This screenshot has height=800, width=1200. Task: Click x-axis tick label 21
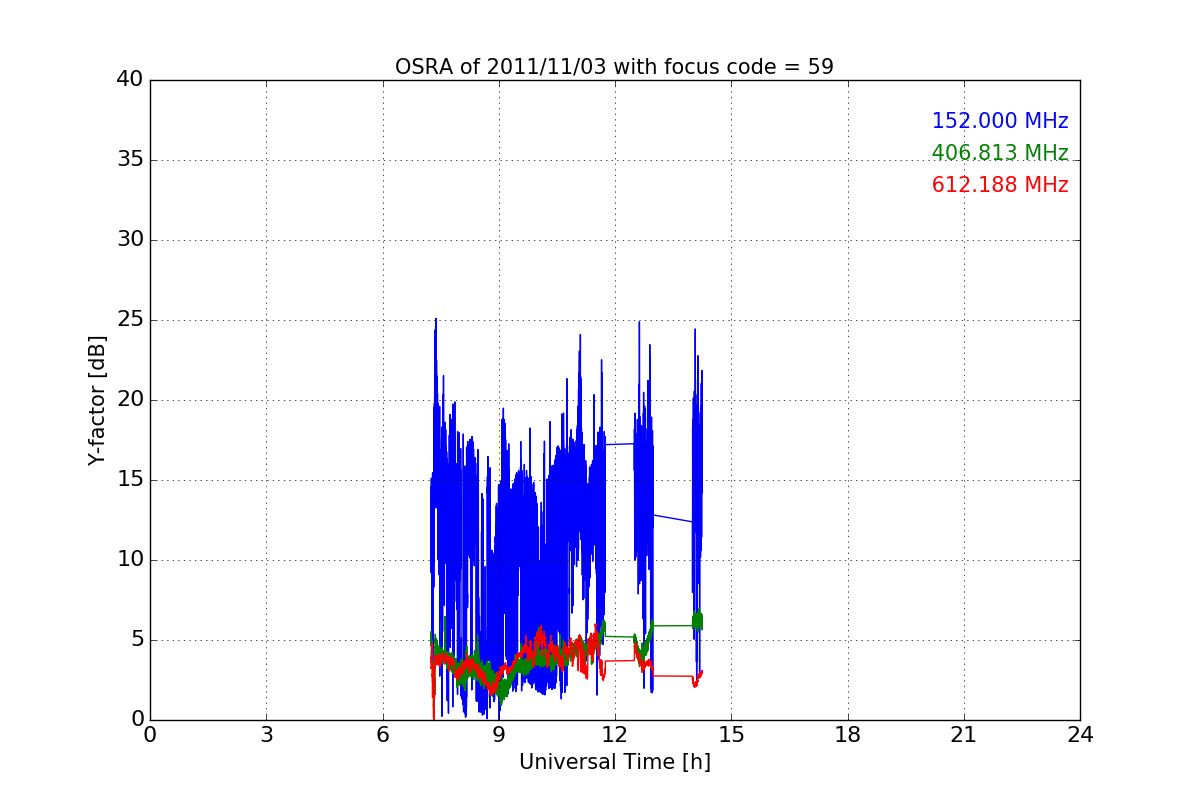(964, 735)
